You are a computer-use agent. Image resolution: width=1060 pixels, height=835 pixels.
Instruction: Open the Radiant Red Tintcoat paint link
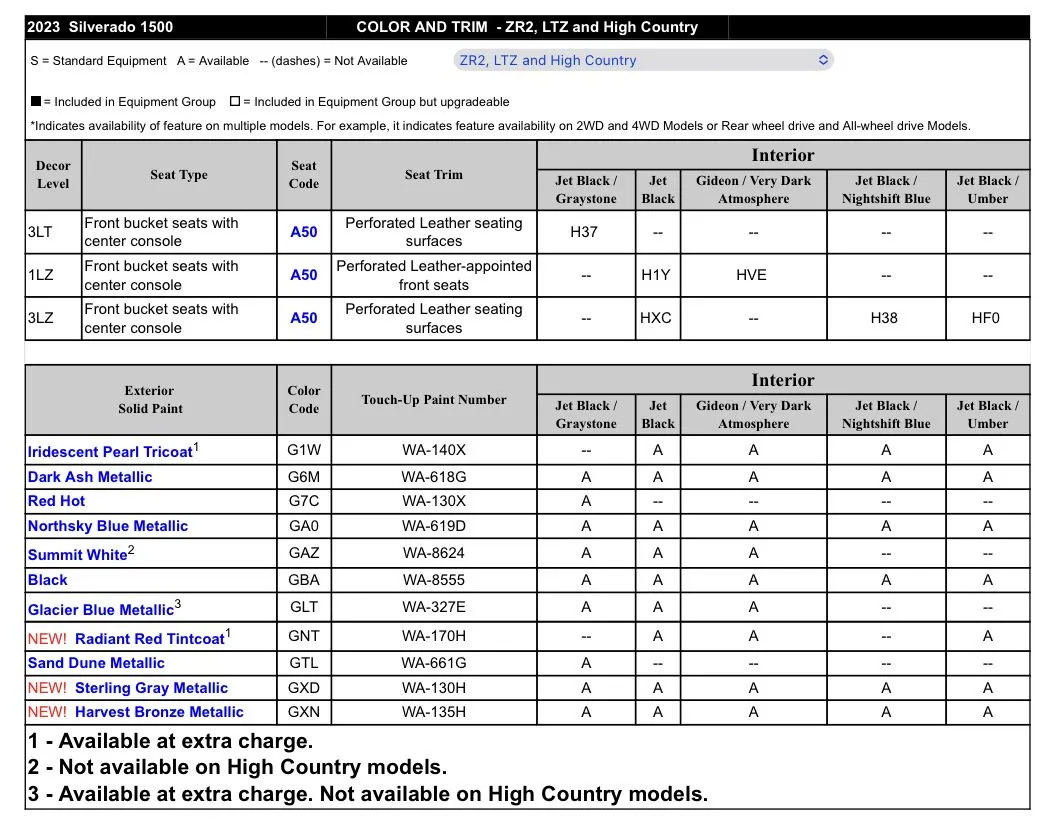click(x=149, y=639)
